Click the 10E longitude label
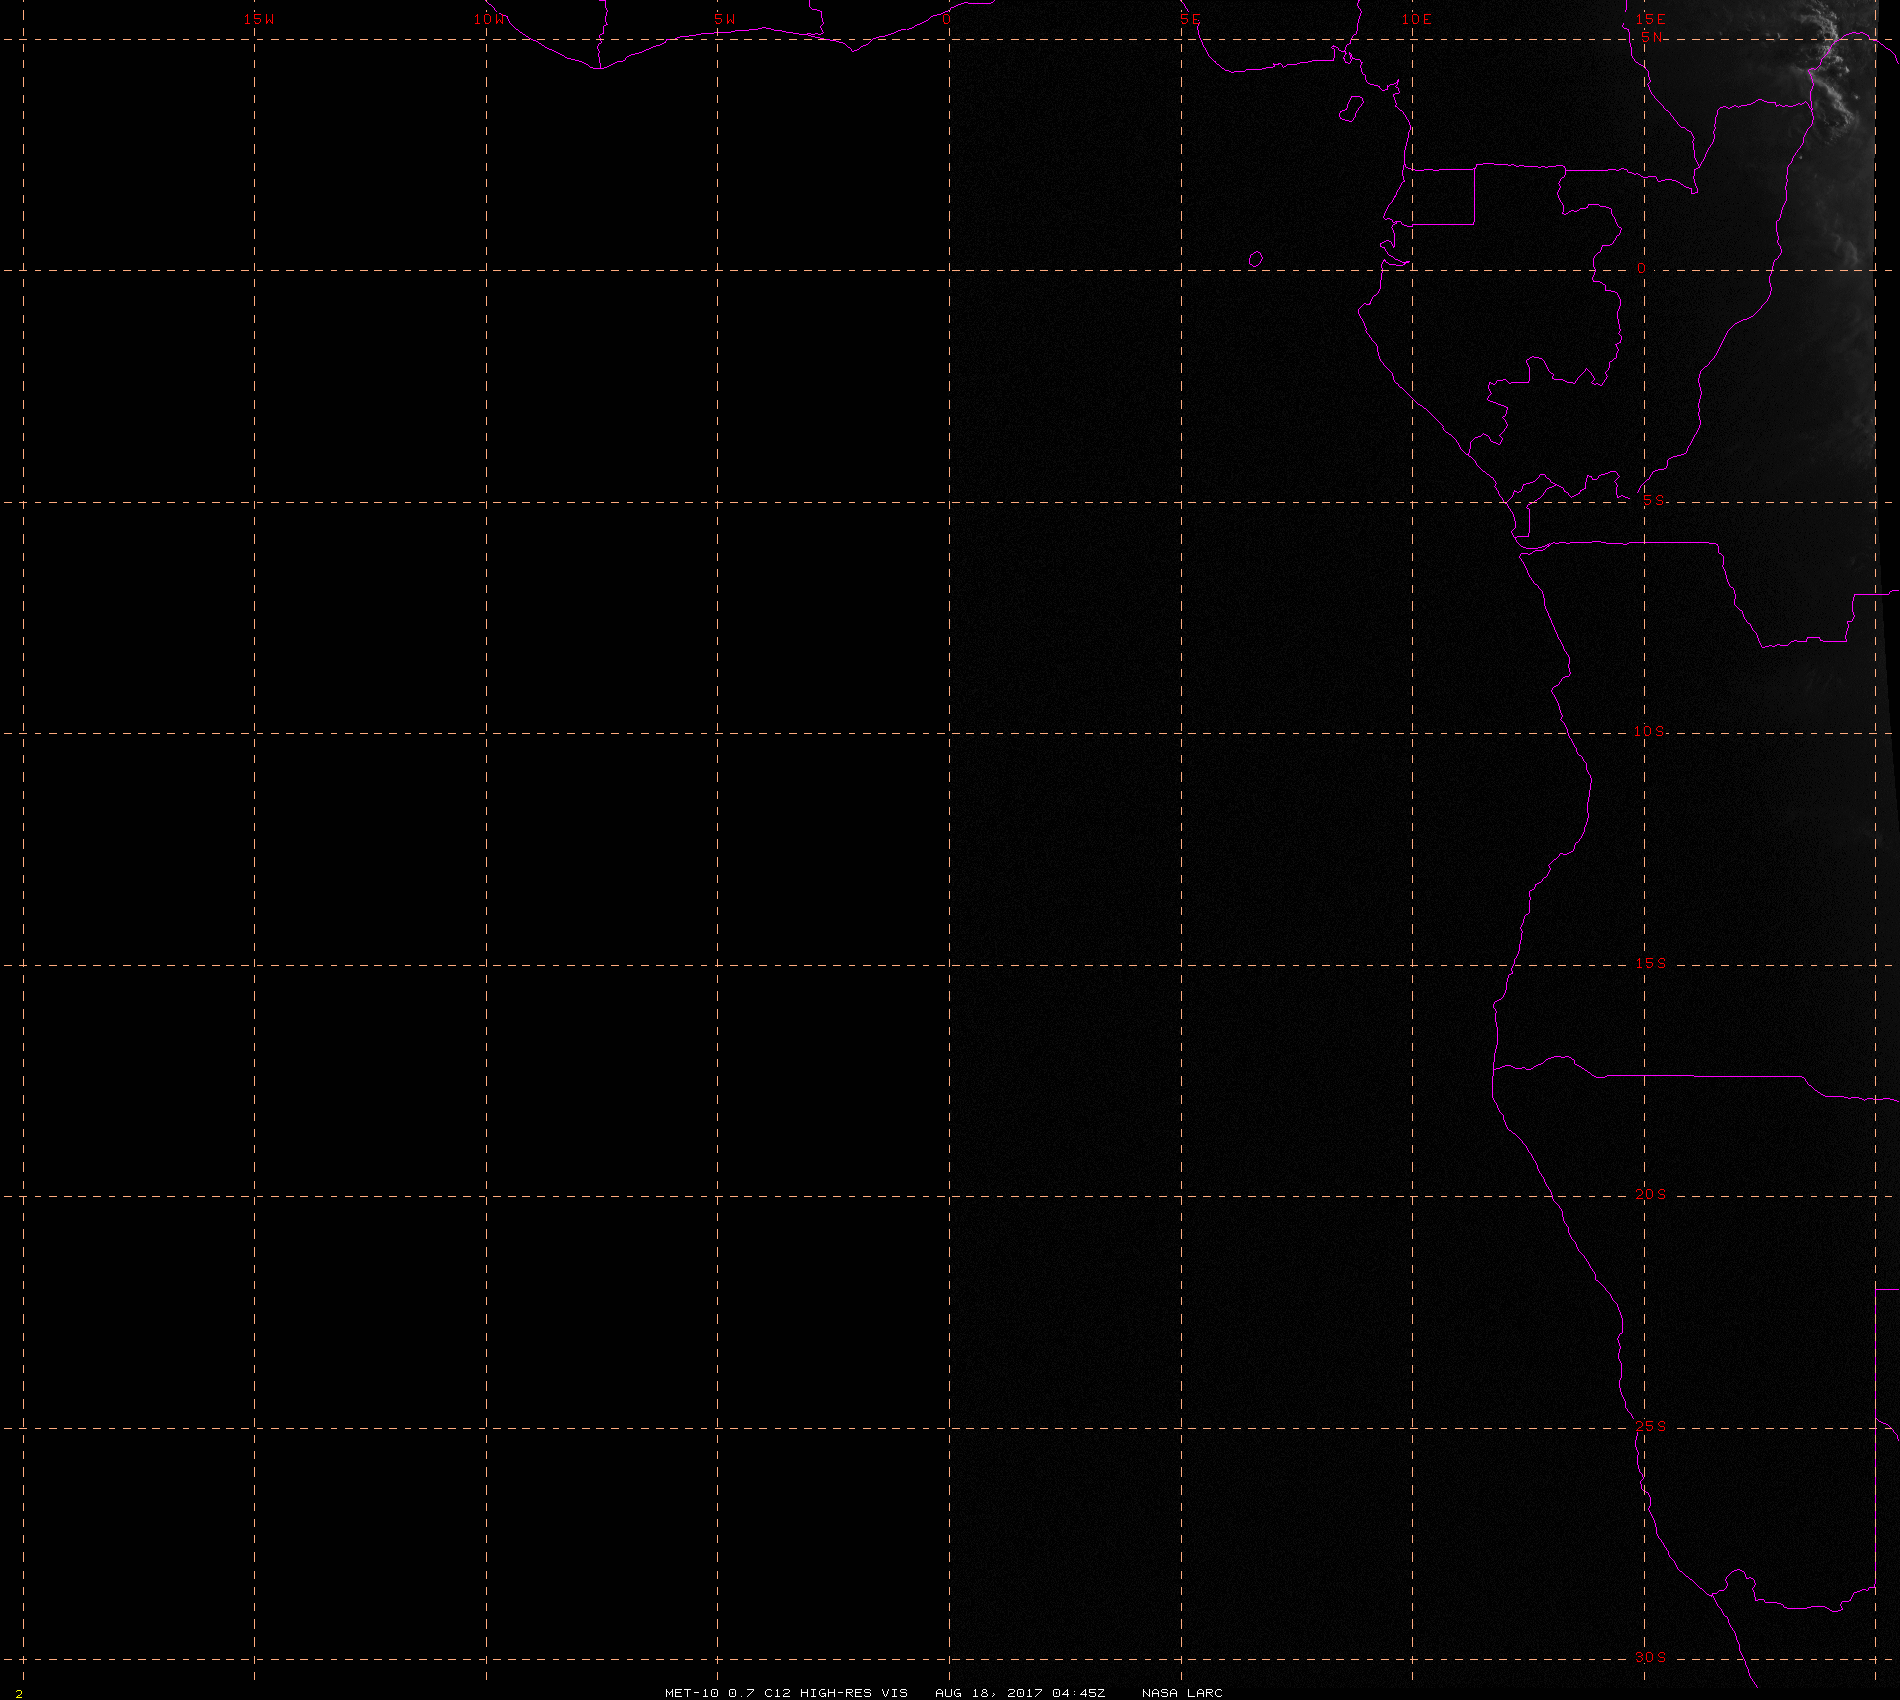The width and height of the screenshot is (1900, 1700). [x=1416, y=19]
